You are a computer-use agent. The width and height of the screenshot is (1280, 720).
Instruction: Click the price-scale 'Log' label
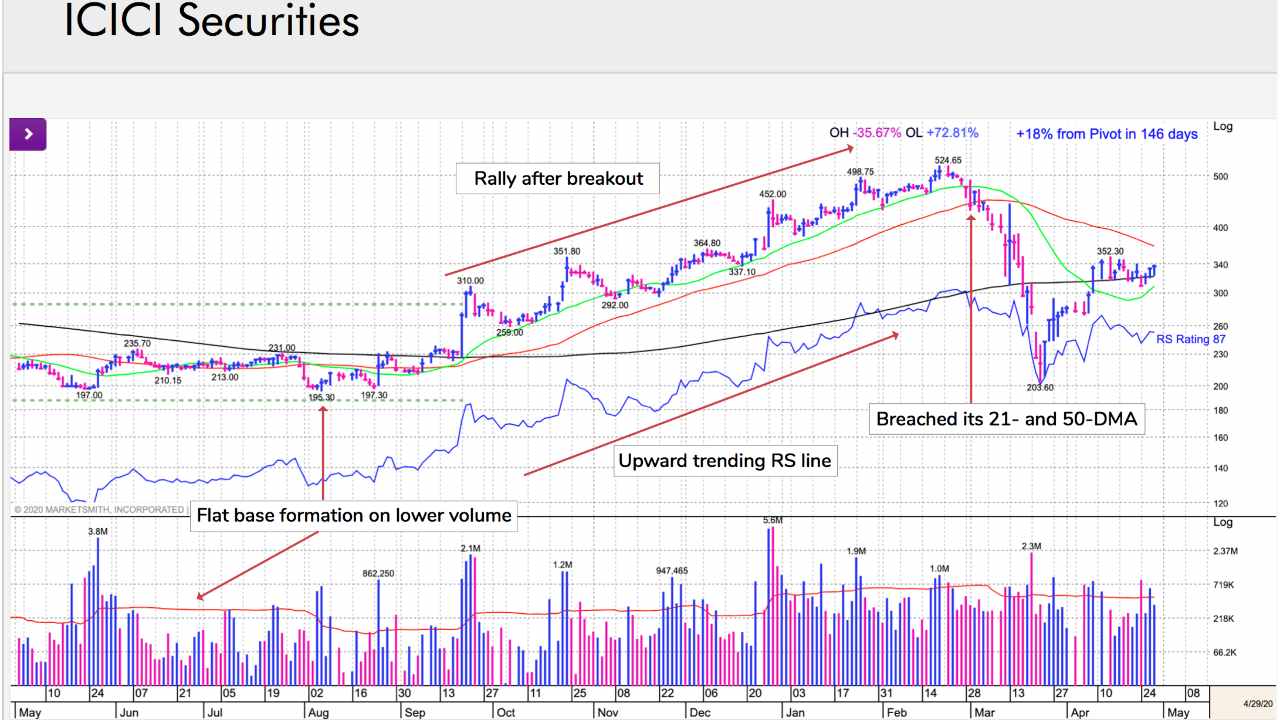pos(1222,127)
